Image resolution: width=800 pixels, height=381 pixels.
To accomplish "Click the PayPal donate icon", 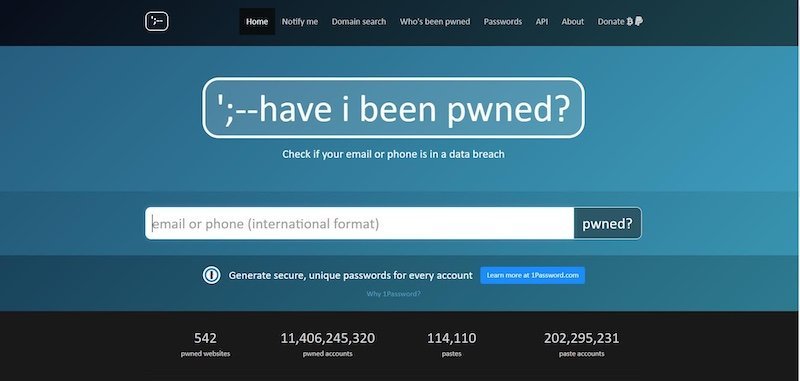I will click(x=639, y=21).
